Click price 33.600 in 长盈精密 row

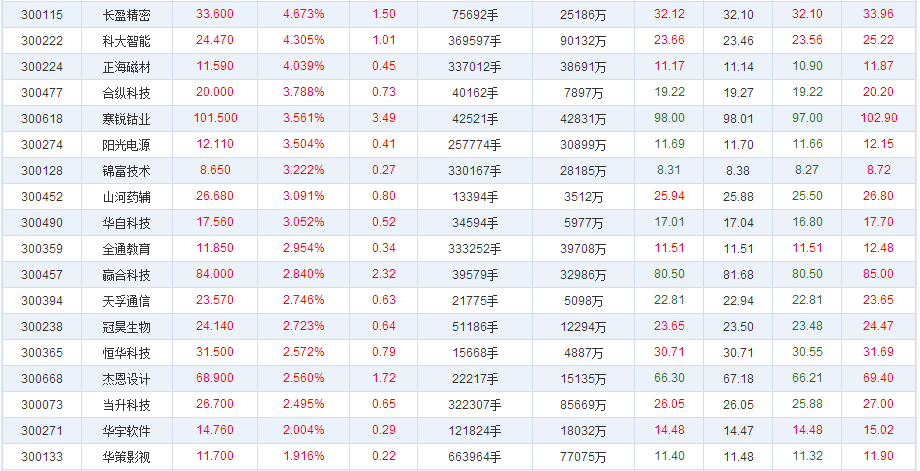215,14
